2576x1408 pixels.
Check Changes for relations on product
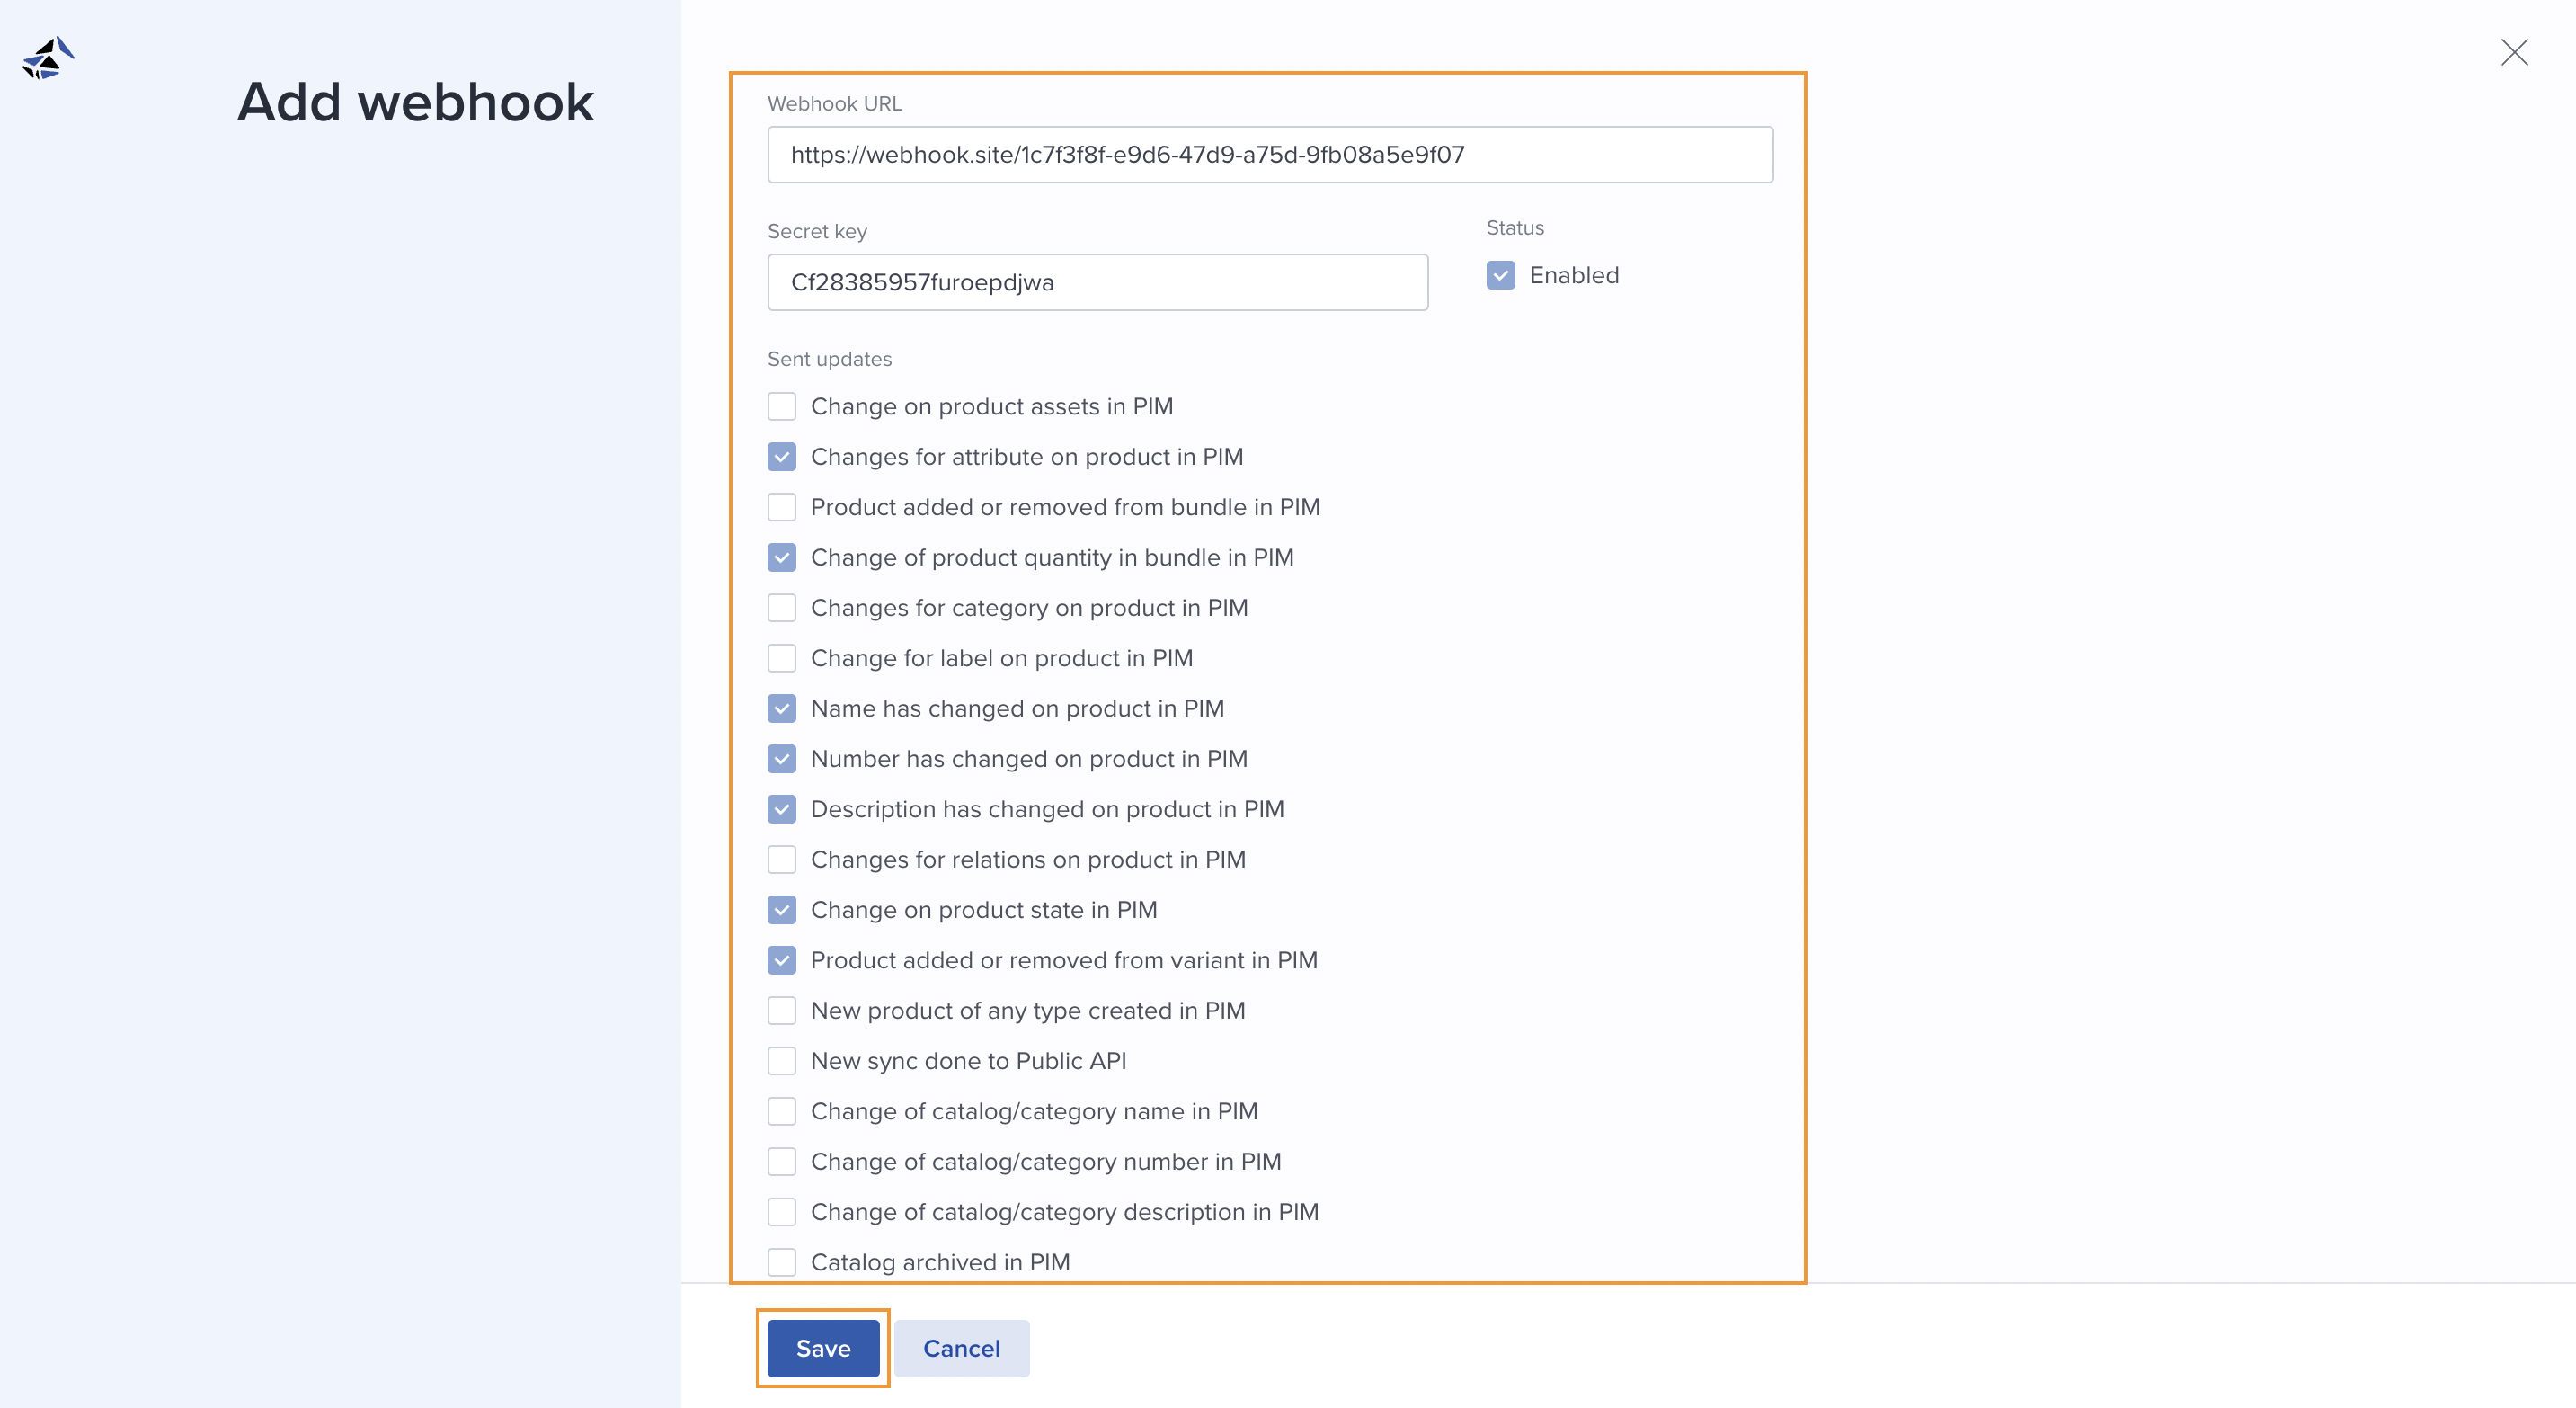pos(782,859)
